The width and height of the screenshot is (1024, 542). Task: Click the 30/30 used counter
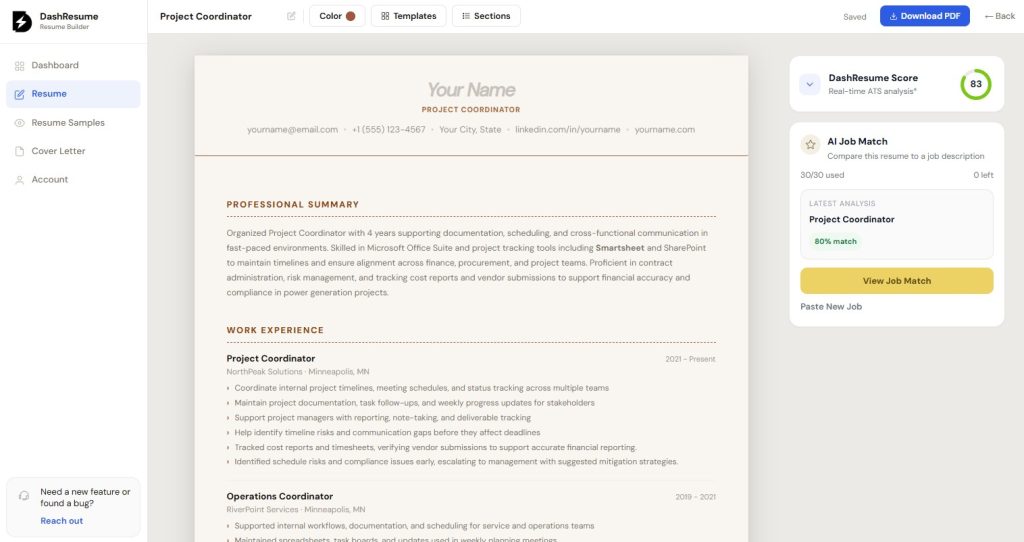[x=822, y=175]
